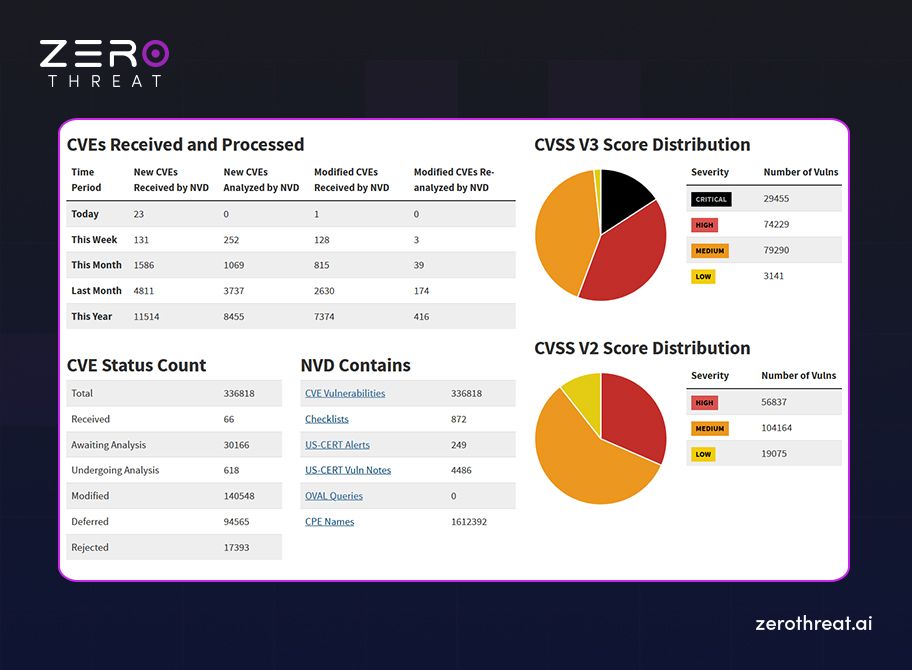
Task: Click the HIGH badge in CVSS V3 table
Action: point(706,225)
